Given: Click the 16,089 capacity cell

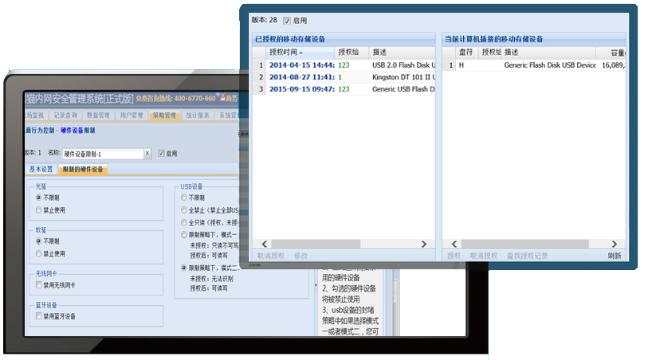Looking at the screenshot, I should click(613, 65).
